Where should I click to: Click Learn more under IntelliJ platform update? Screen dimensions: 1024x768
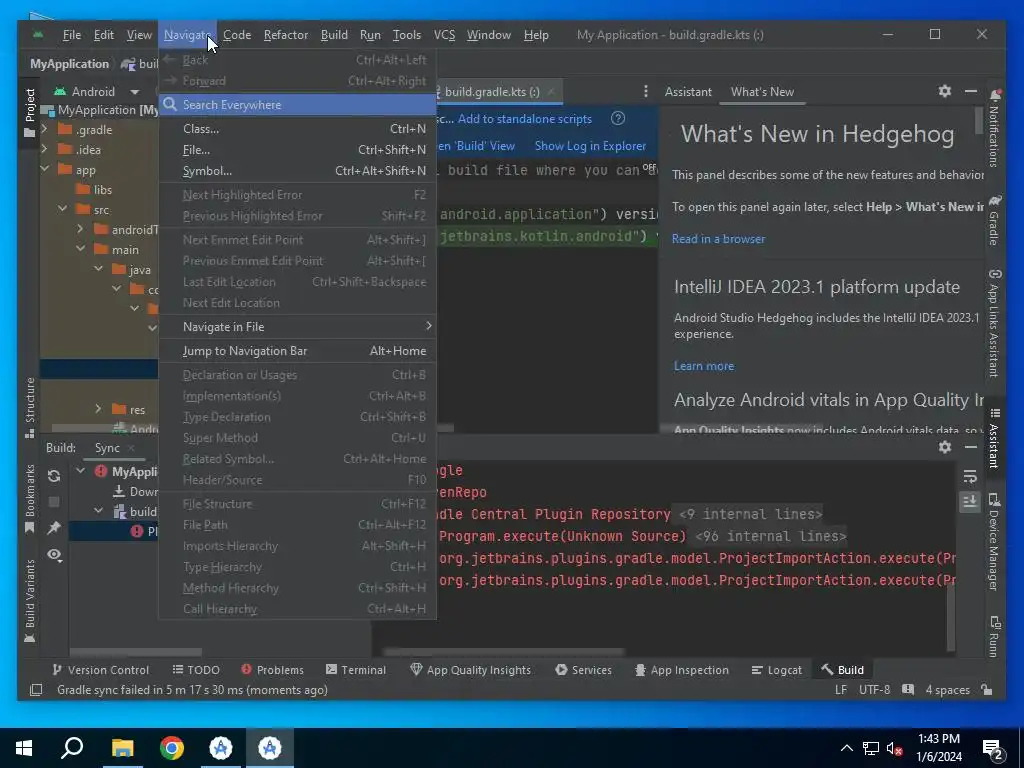(704, 366)
